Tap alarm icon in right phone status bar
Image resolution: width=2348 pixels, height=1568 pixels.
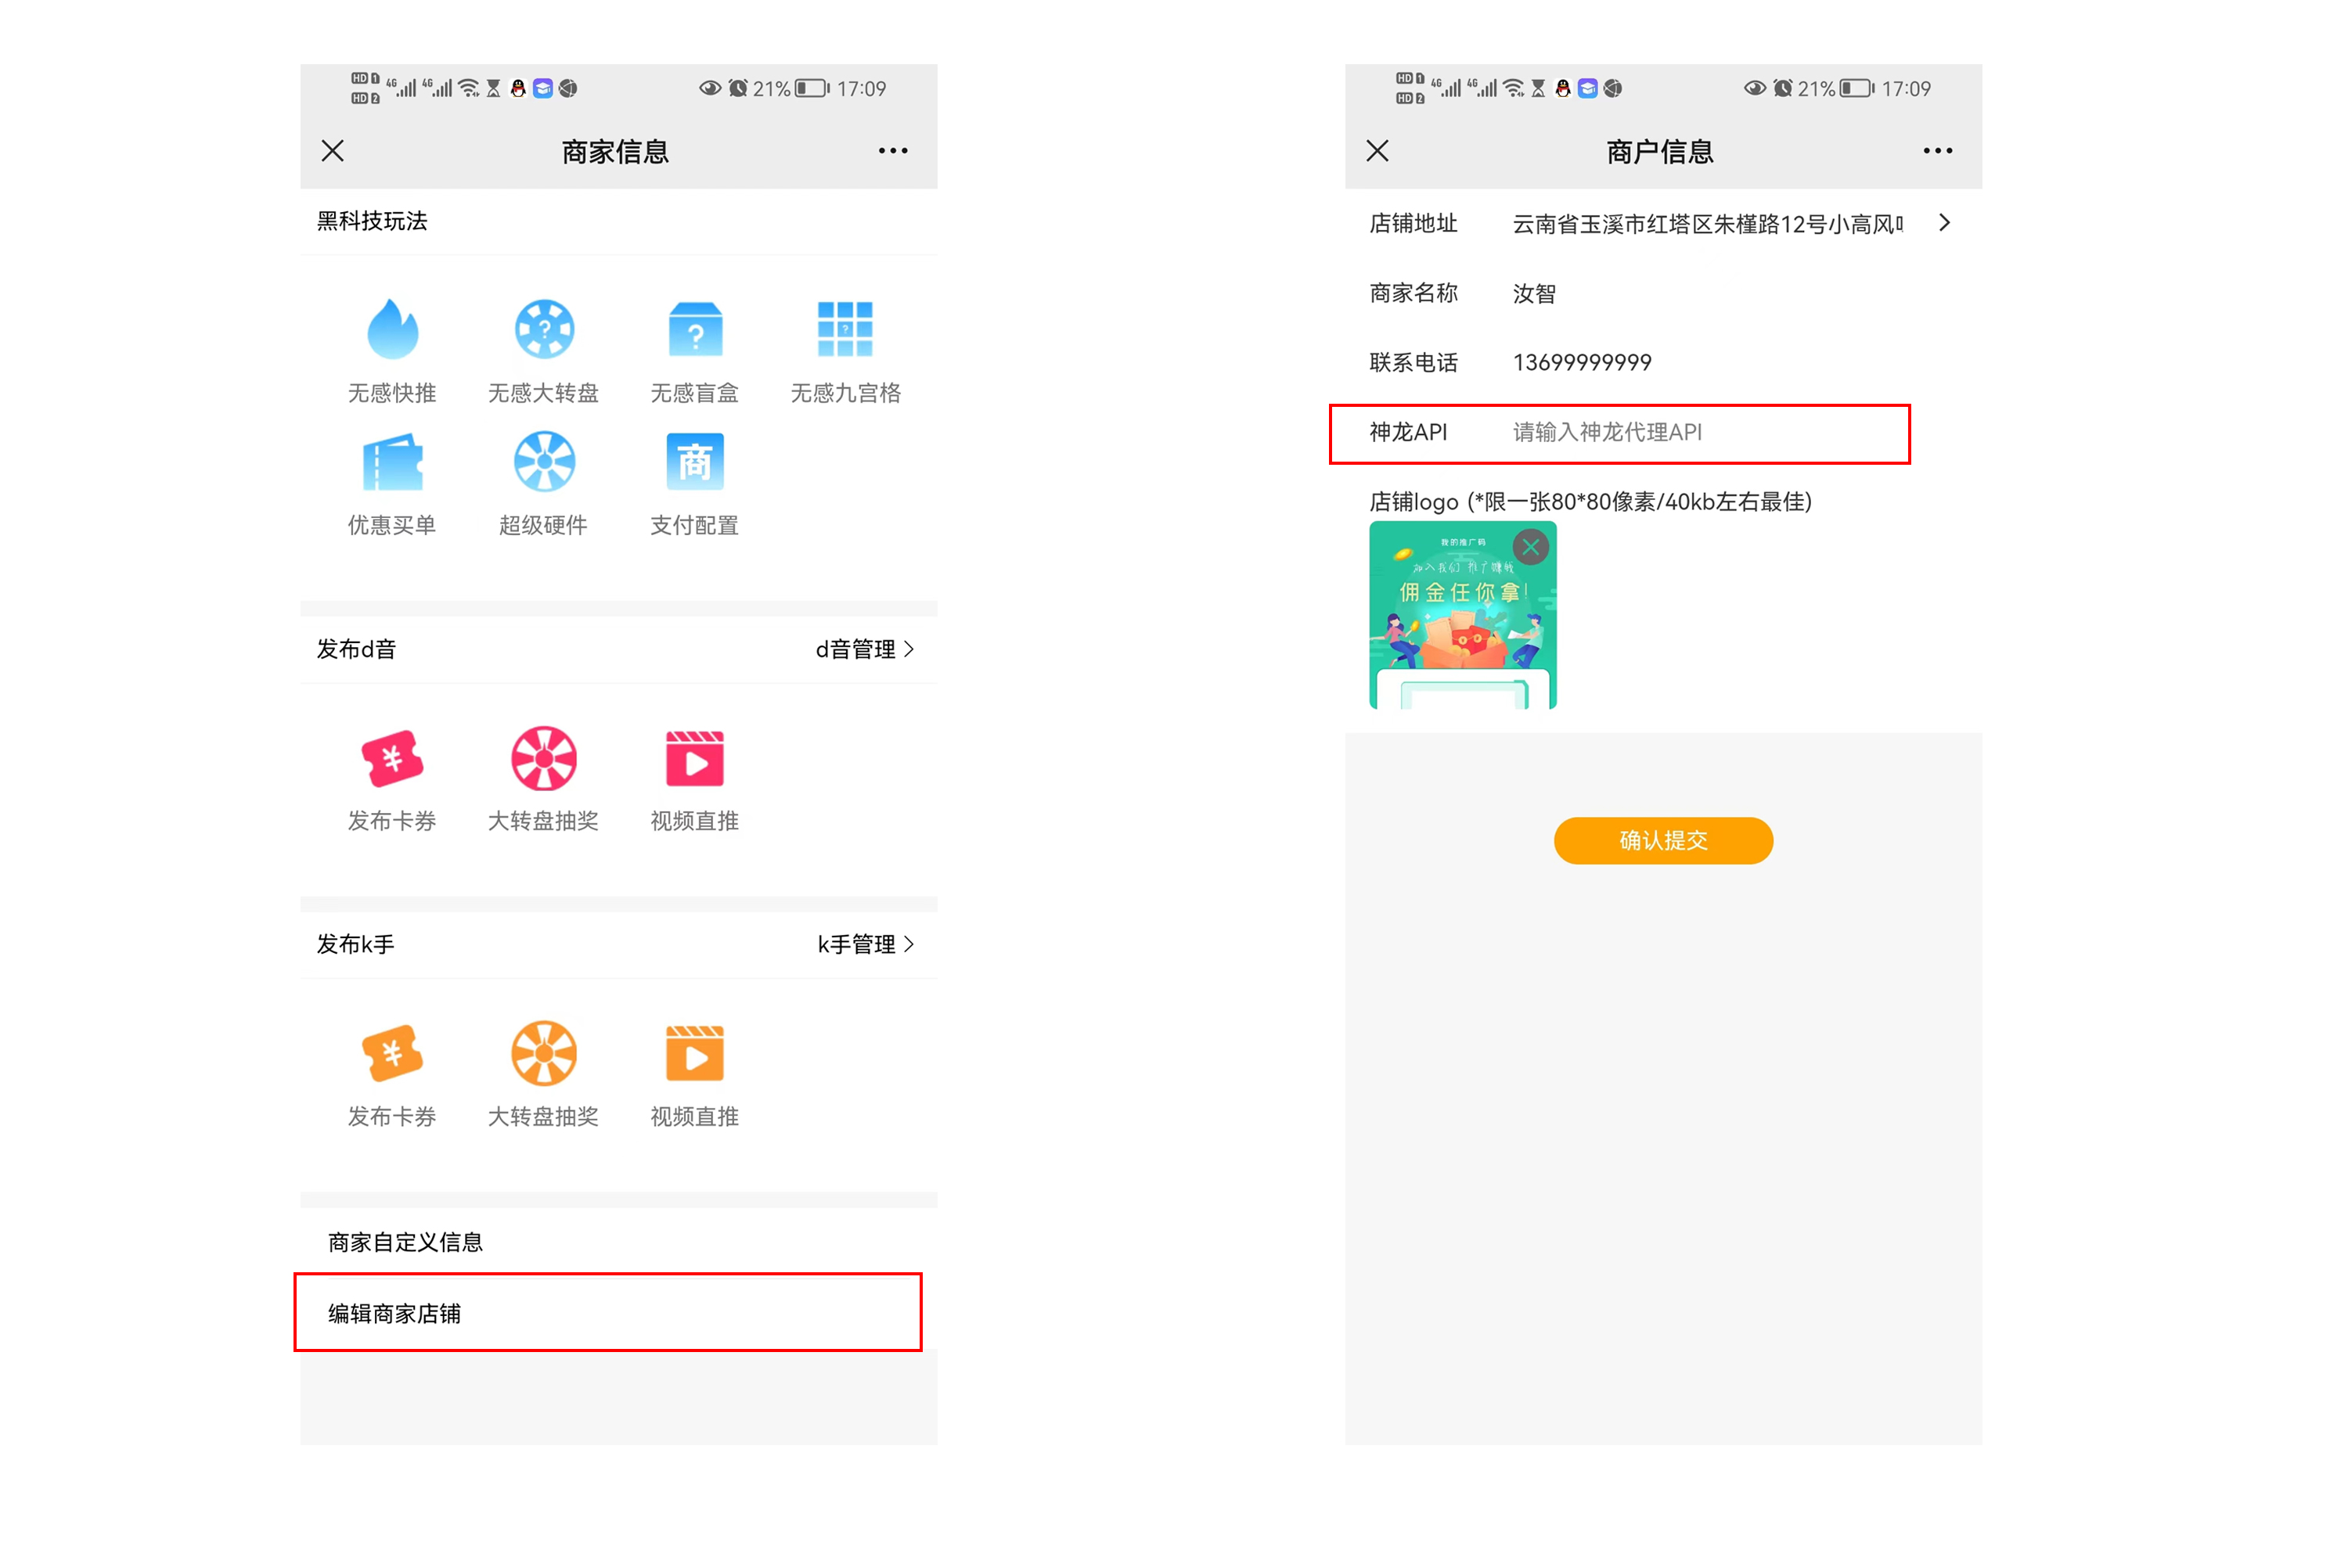[x=1783, y=88]
